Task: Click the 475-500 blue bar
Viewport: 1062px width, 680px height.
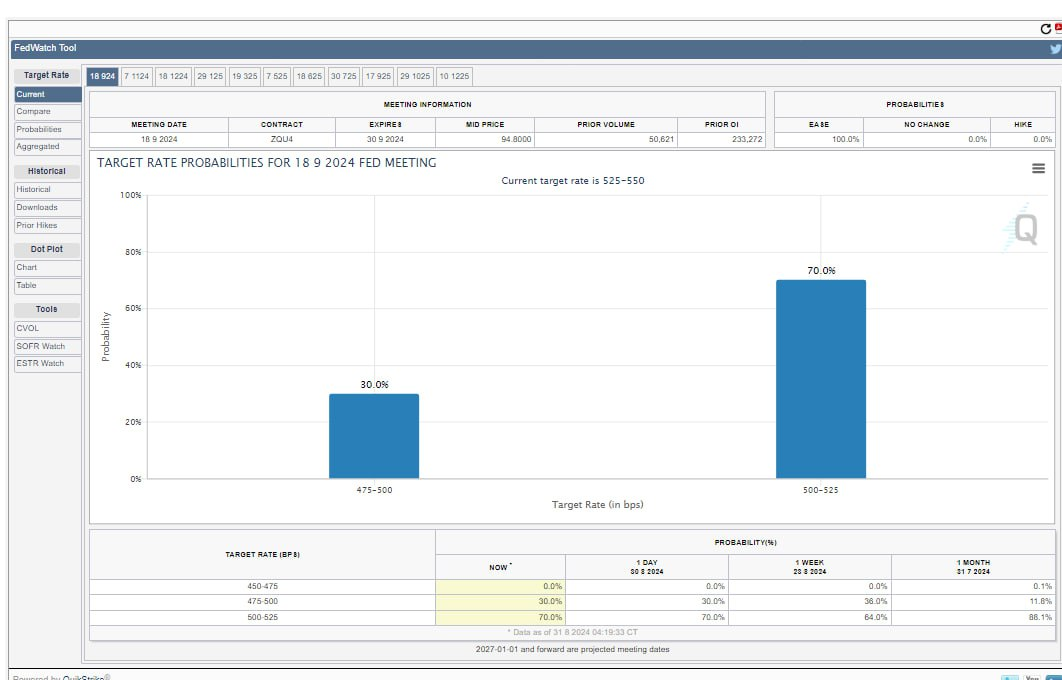Action: pos(374,436)
